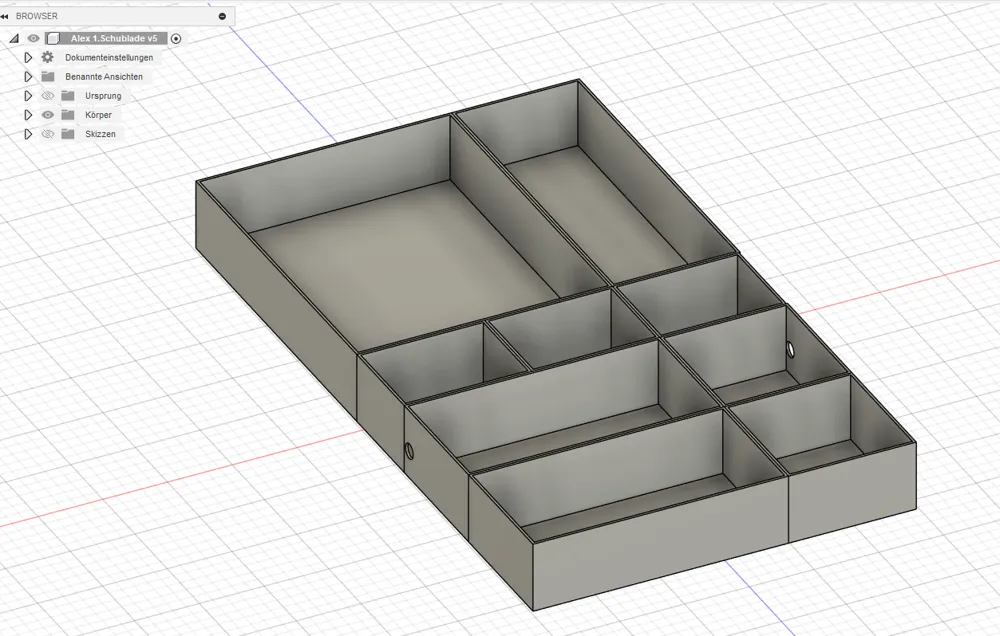This screenshot has height=636, width=1000.
Task: Expand the Dokumenteinstellungen node
Action: coord(27,57)
